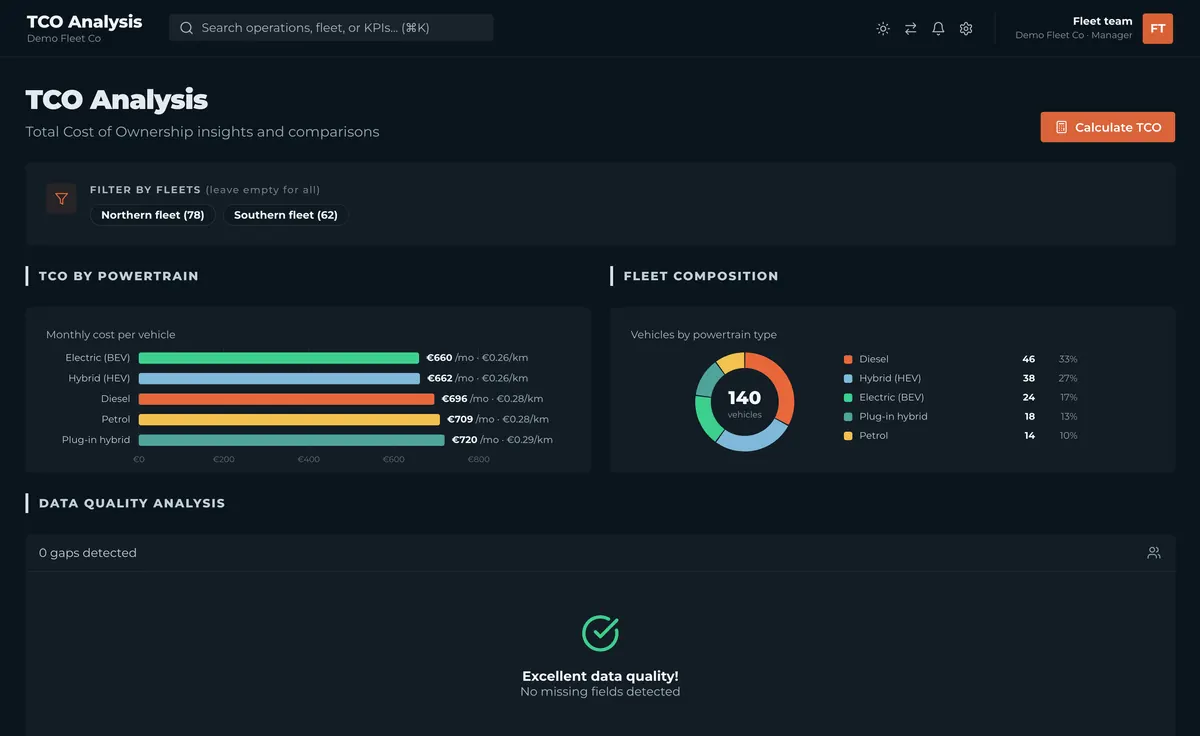Select the Petrol yellow cost bar

(289, 419)
